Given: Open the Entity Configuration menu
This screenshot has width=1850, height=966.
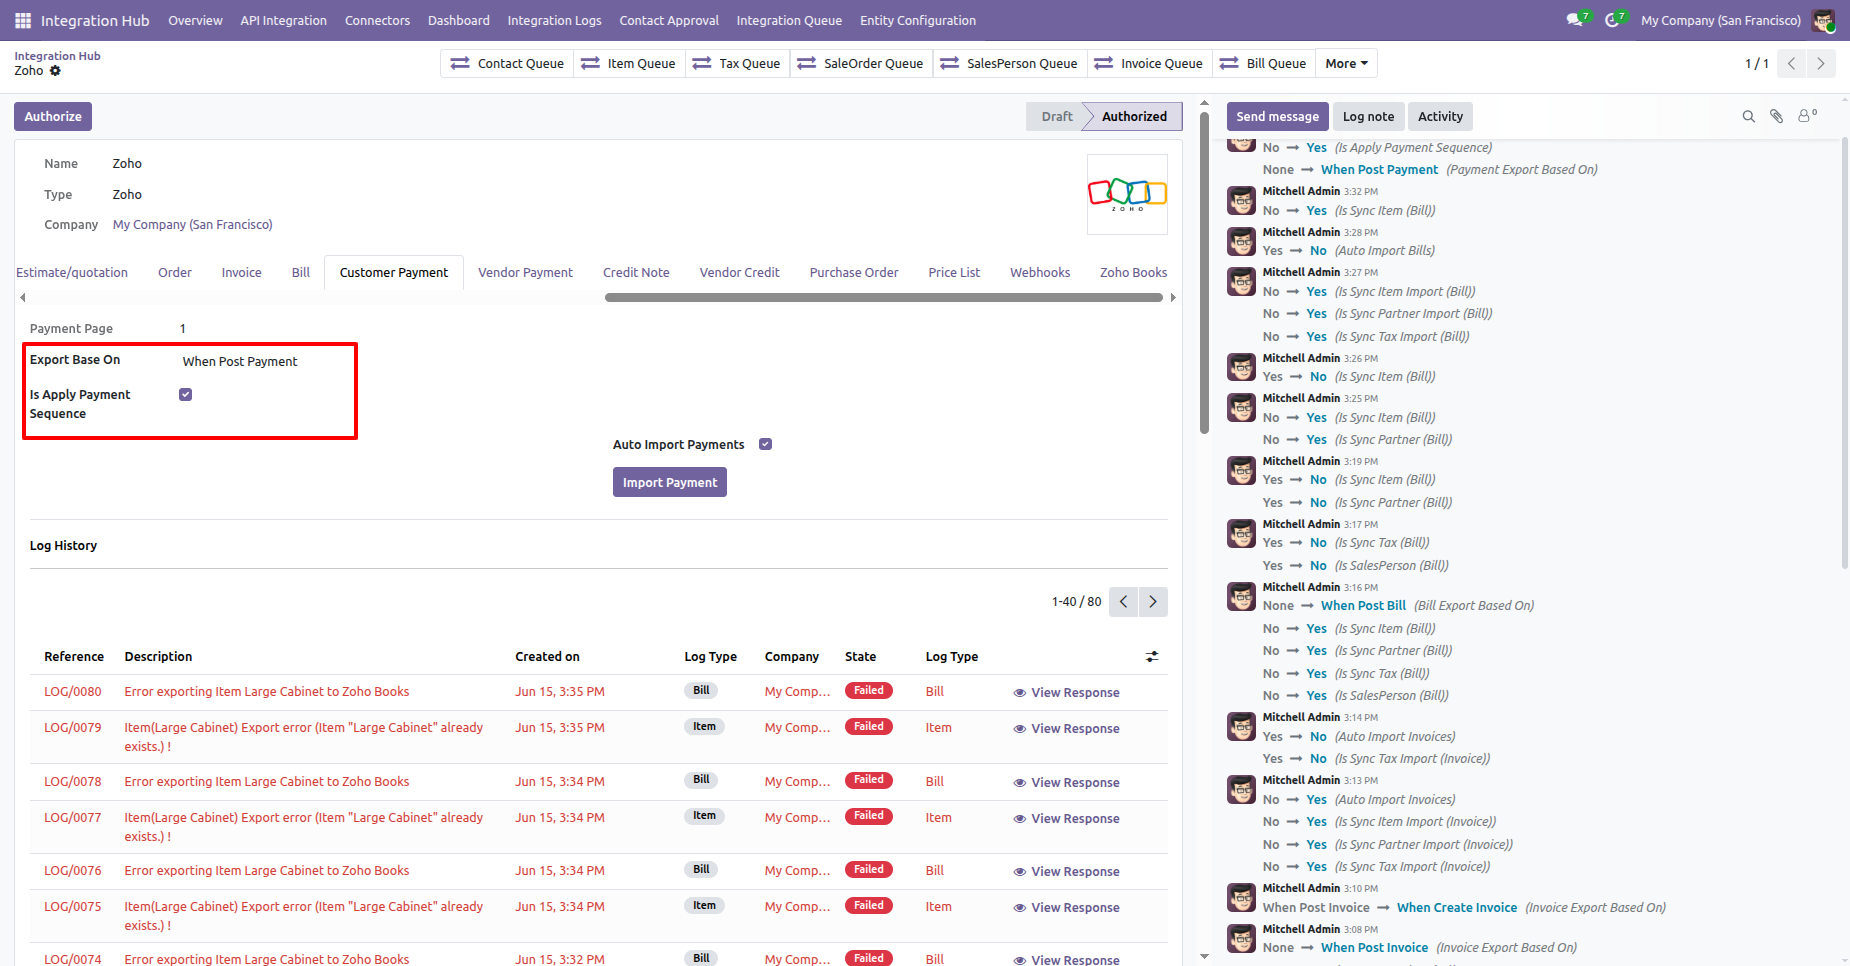Looking at the screenshot, I should 918,20.
